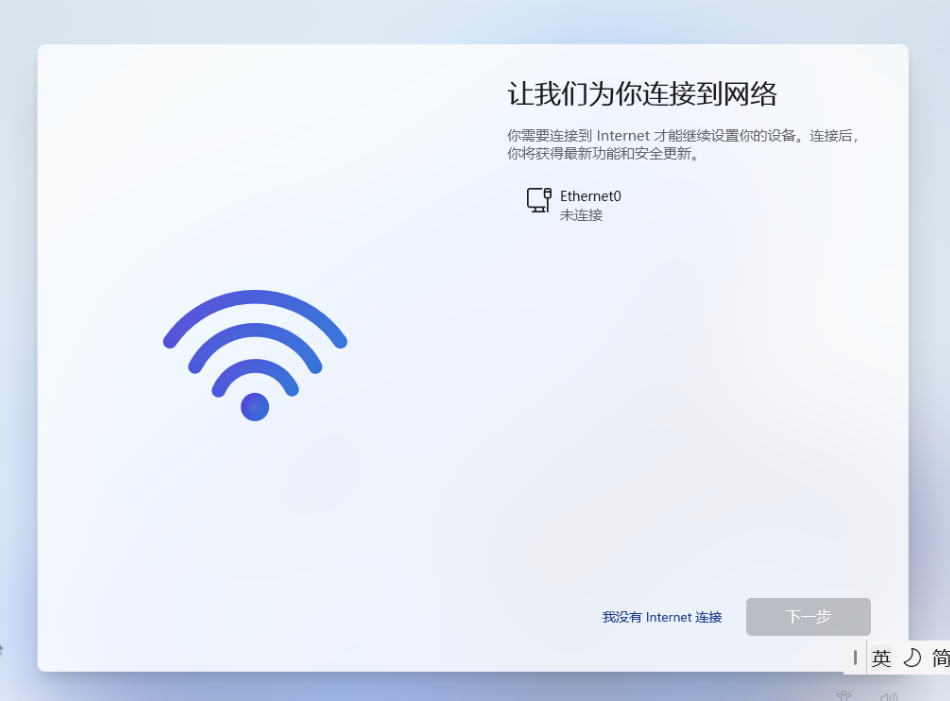
Task: Select the Ethernet0 network name label
Action: (x=591, y=196)
